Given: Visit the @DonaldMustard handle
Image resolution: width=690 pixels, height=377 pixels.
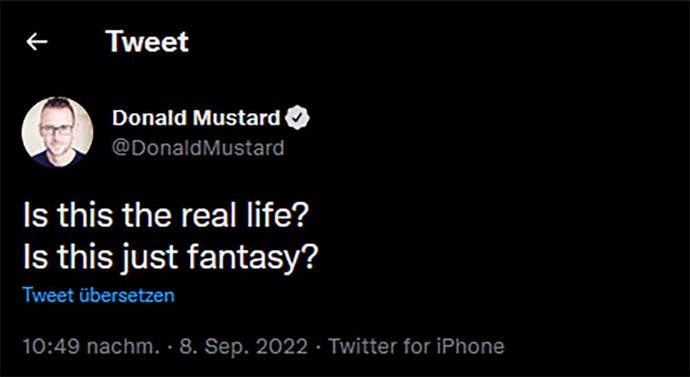Looking at the screenshot, I should tap(198, 148).
